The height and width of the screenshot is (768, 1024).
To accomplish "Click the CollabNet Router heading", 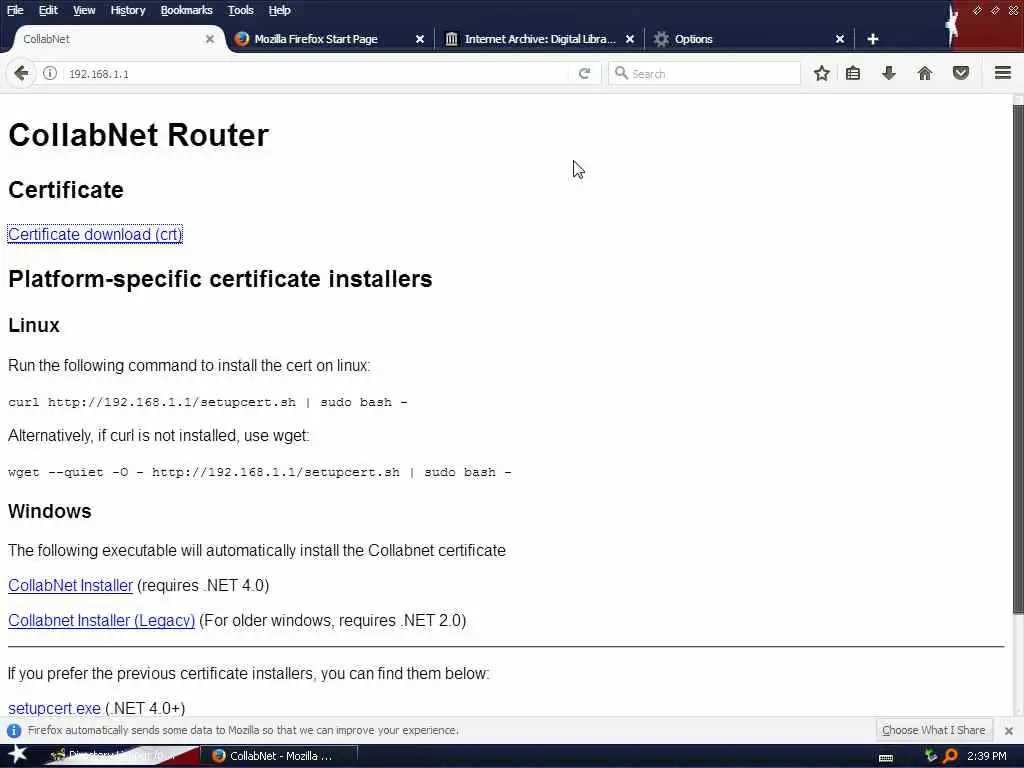I will point(138,135).
